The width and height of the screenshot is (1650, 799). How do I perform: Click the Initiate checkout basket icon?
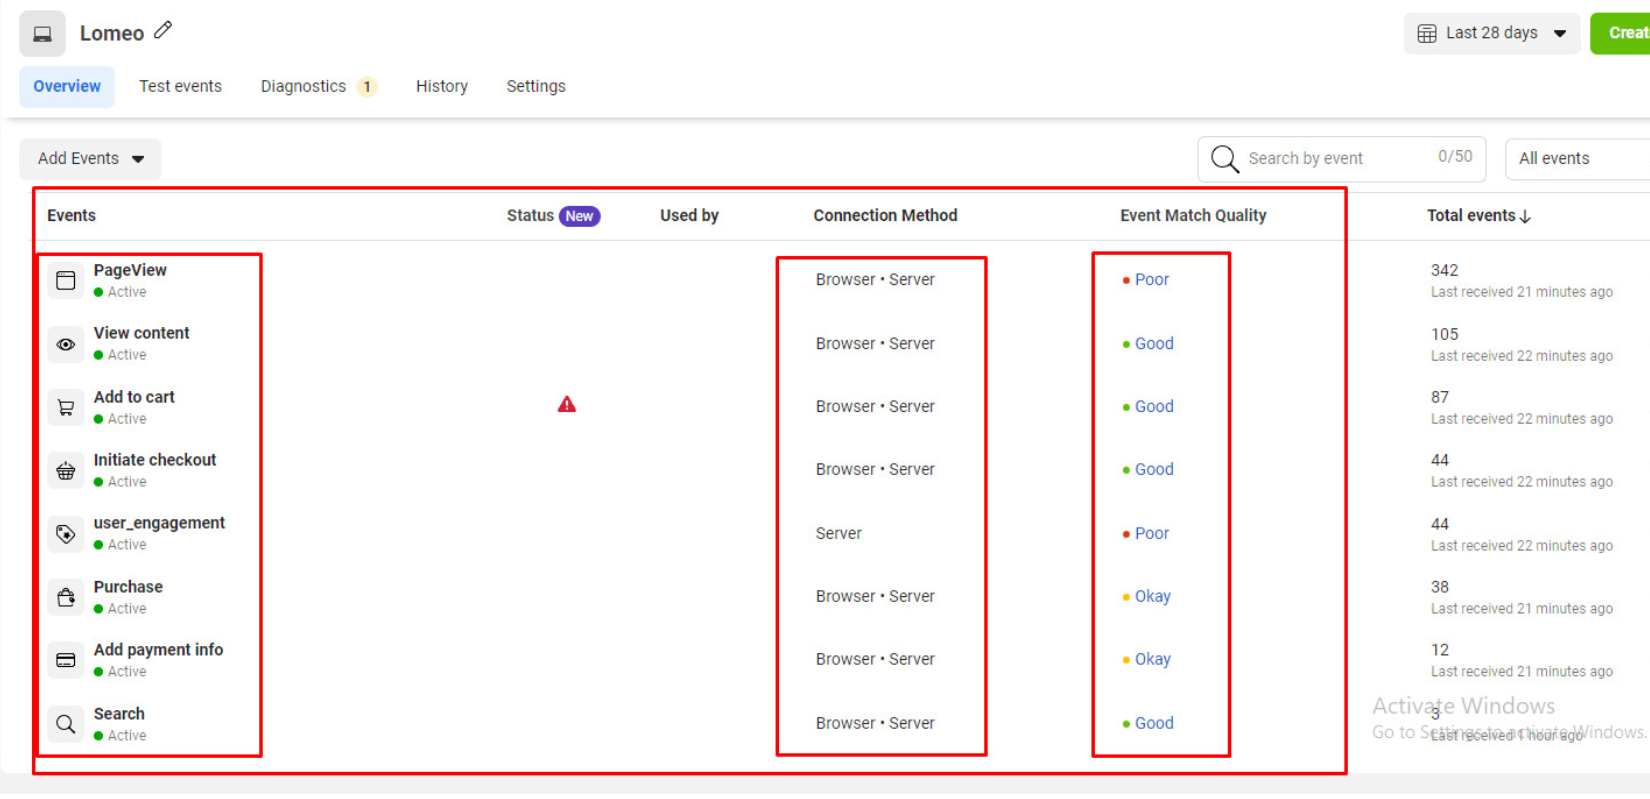(x=66, y=471)
